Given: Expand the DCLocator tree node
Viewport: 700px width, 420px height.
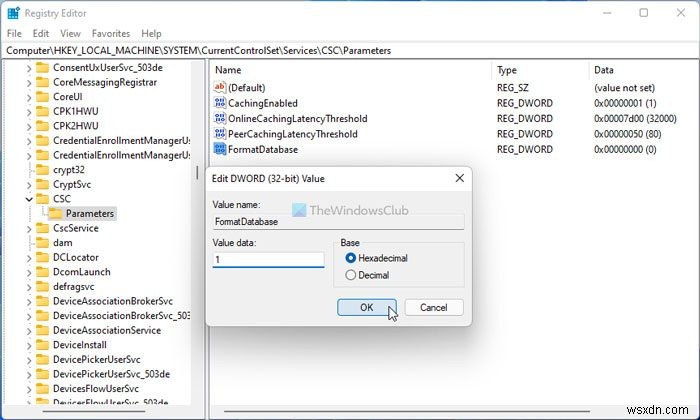Looking at the screenshot, I should point(29,258).
